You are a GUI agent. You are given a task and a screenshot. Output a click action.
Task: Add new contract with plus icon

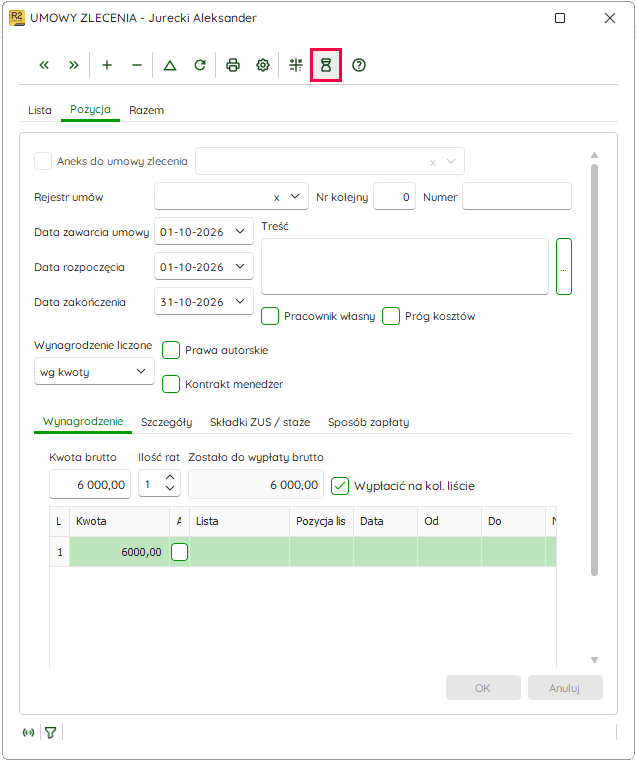tap(107, 65)
